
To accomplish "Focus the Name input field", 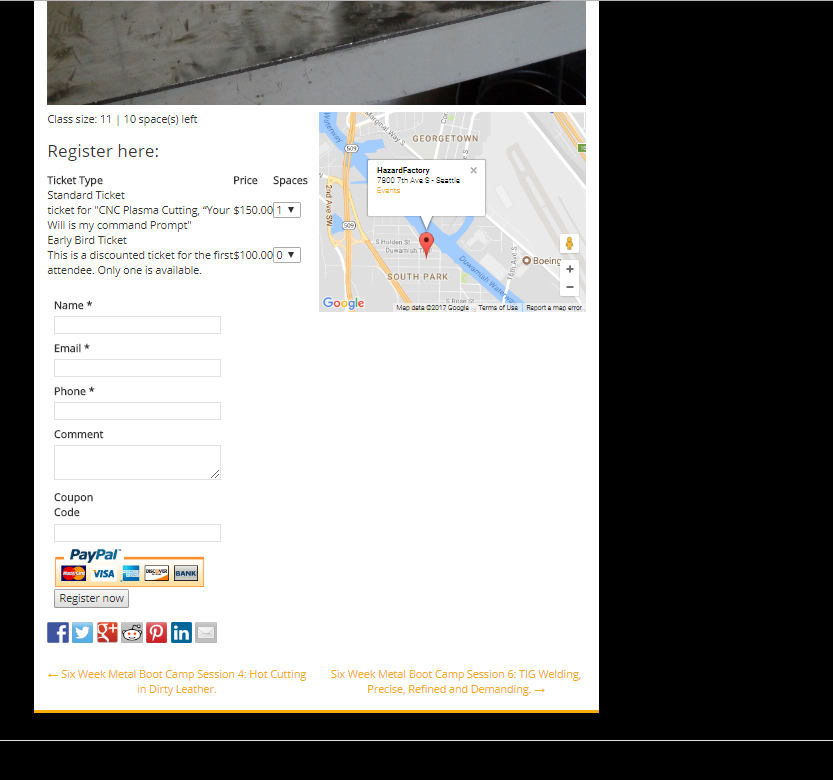I will tap(138, 325).
